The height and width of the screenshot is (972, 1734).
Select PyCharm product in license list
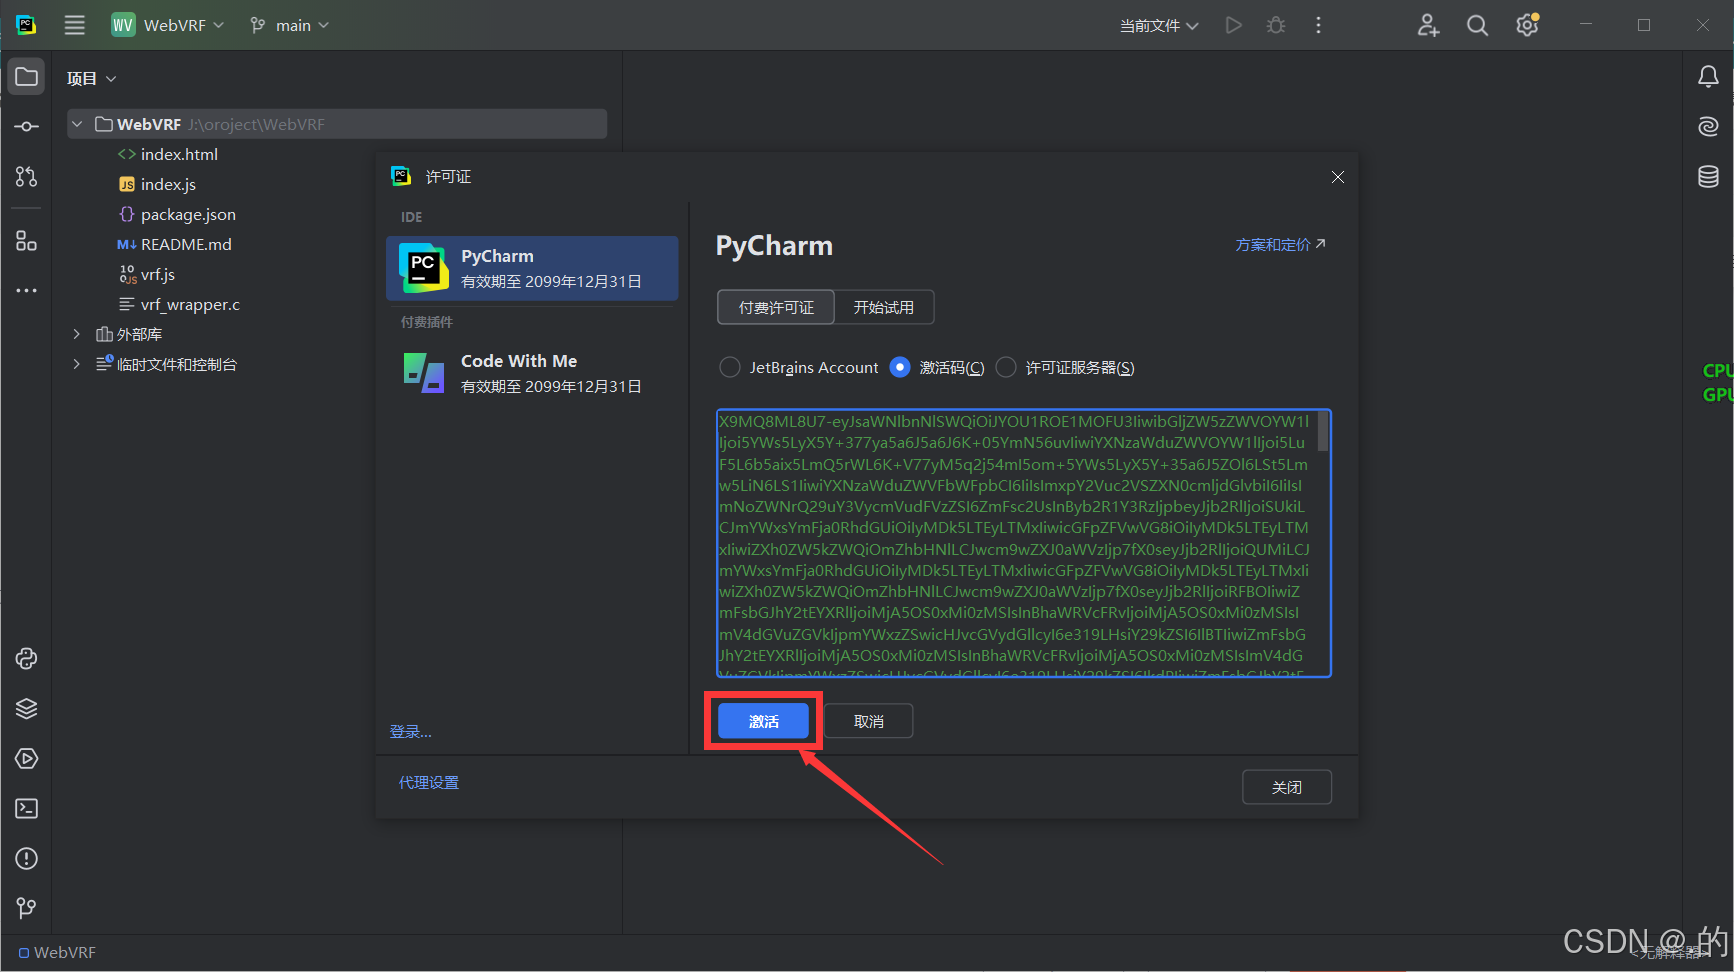(532, 268)
